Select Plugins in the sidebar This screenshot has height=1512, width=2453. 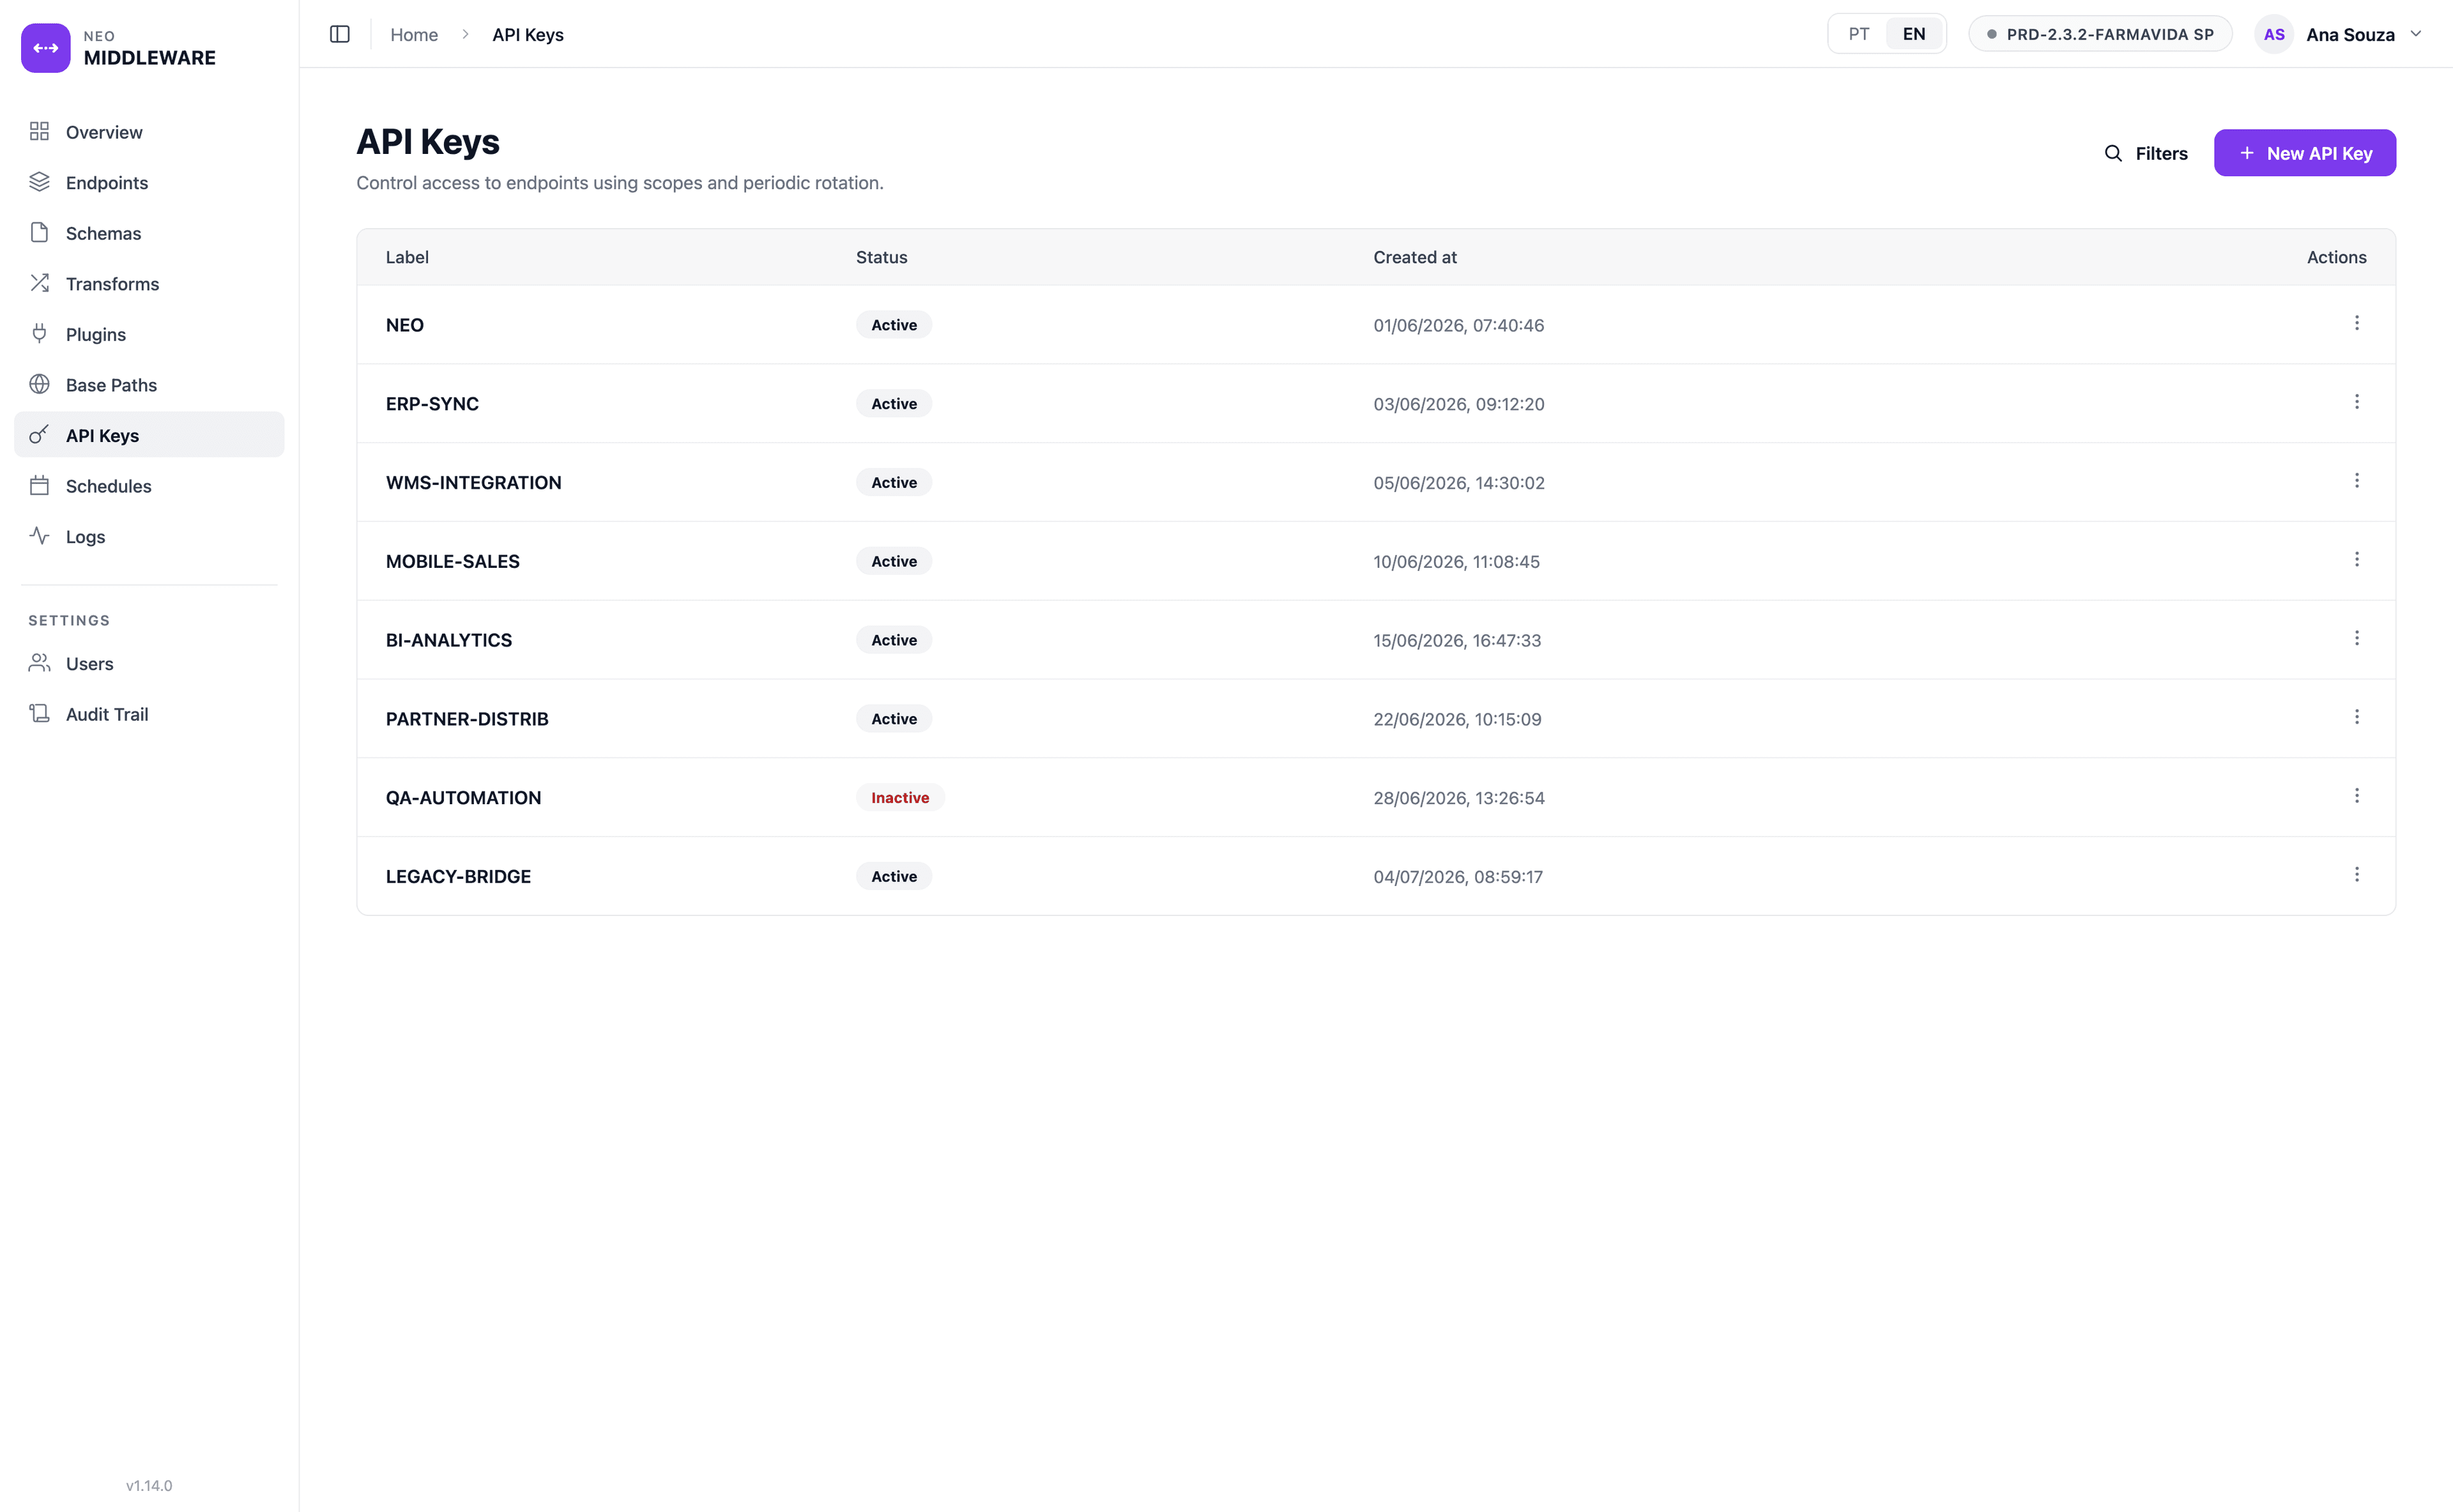click(149, 334)
